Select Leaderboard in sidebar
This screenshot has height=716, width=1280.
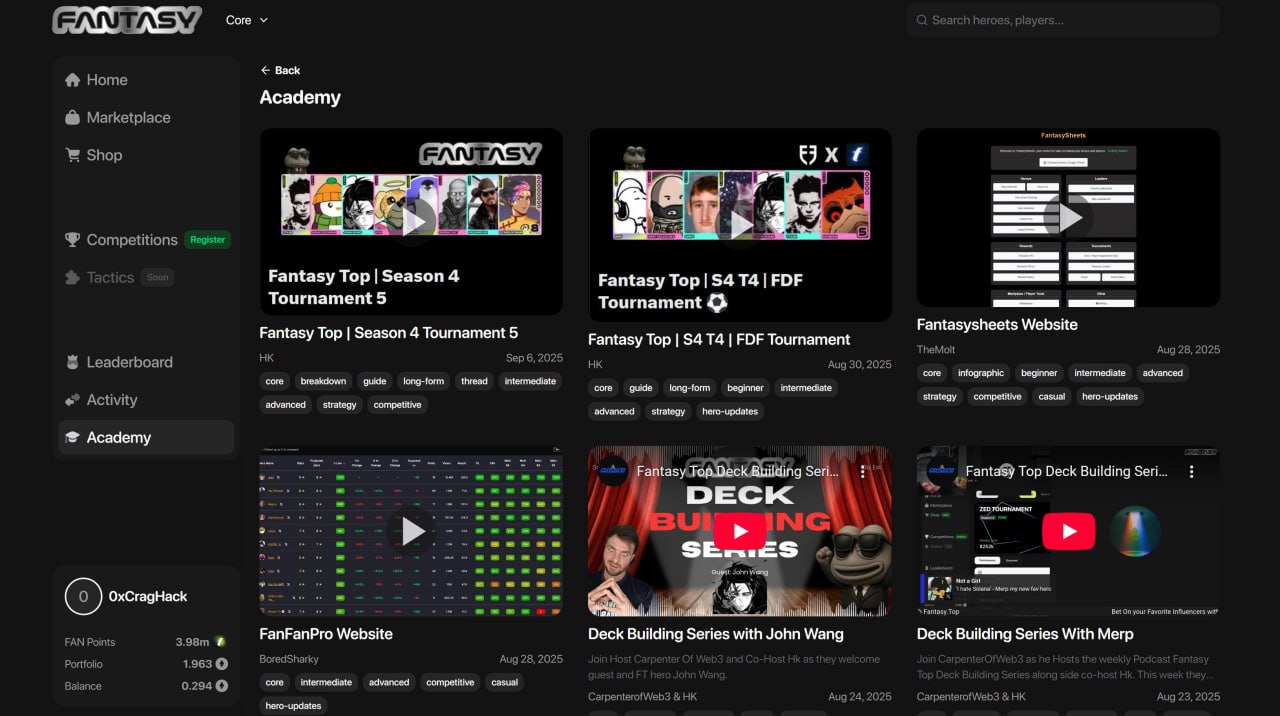[146, 362]
